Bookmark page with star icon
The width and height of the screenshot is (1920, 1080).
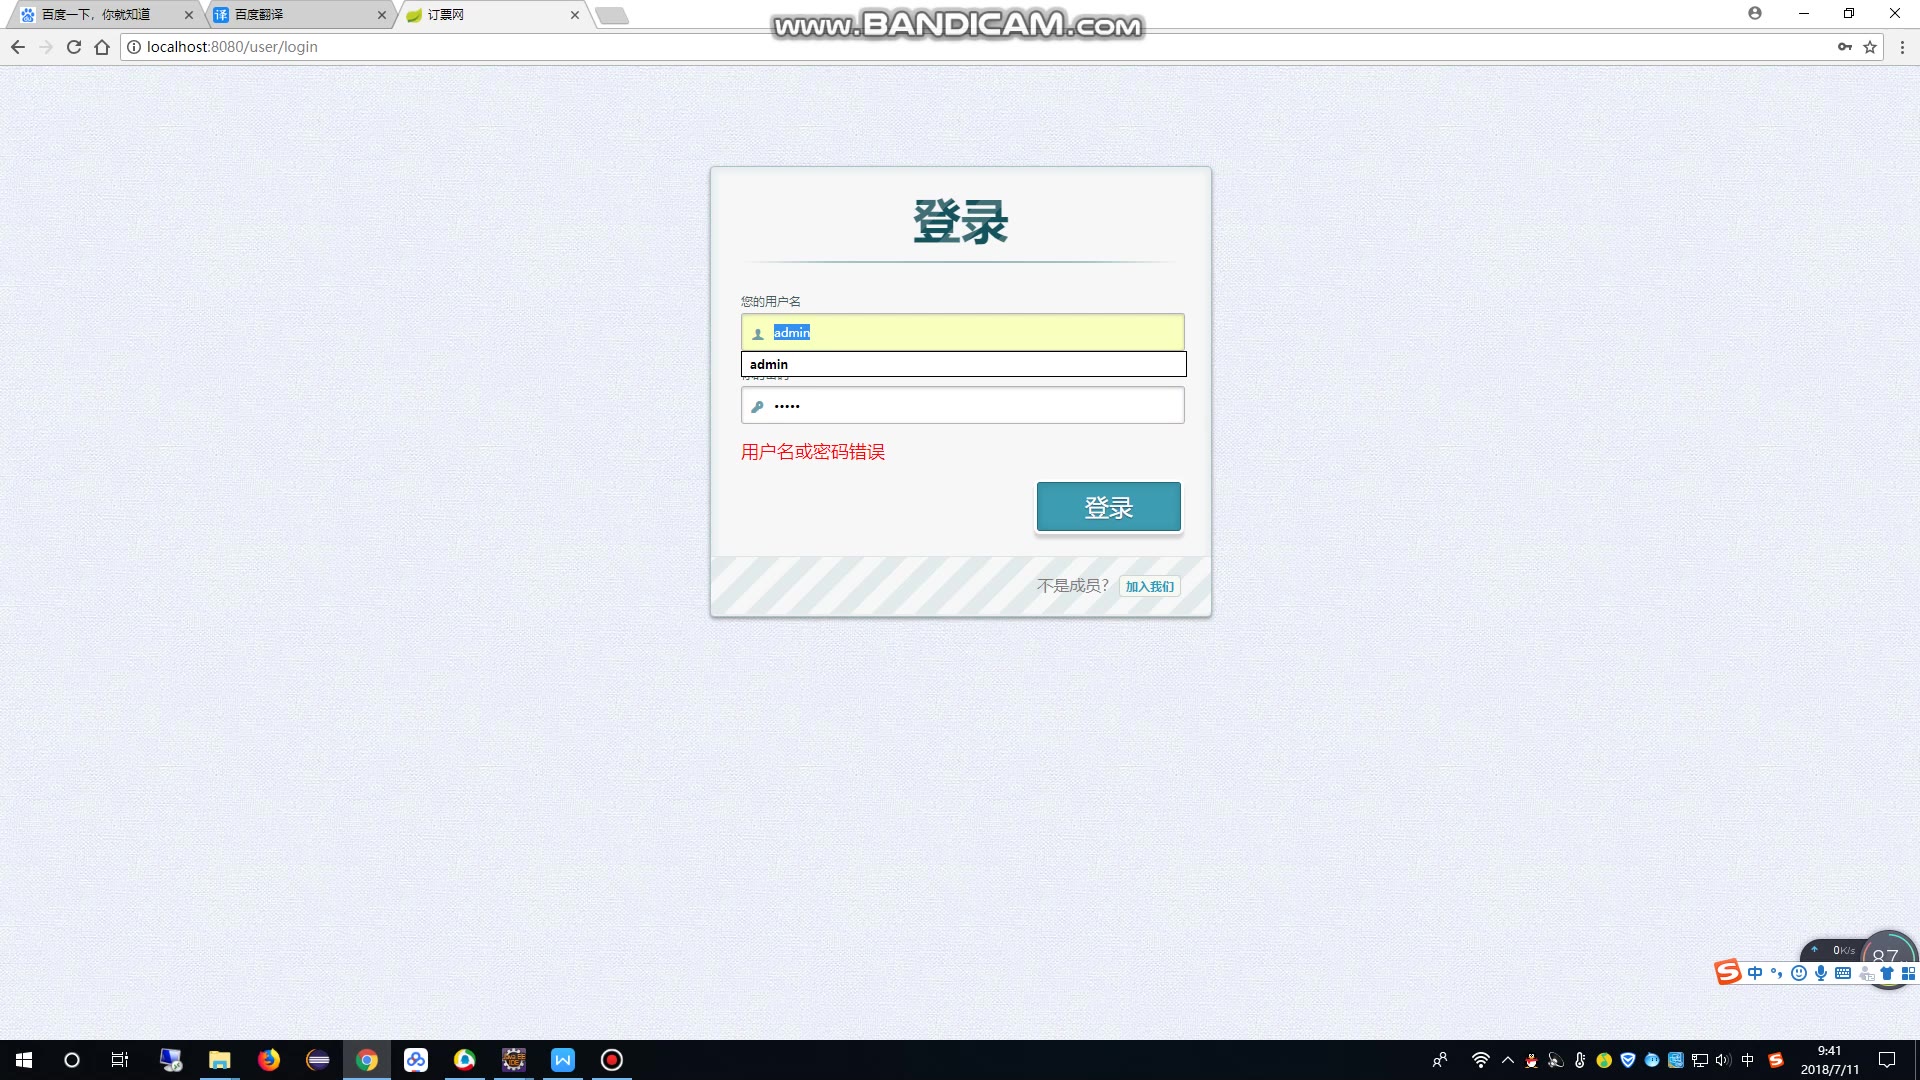click(1870, 47)
